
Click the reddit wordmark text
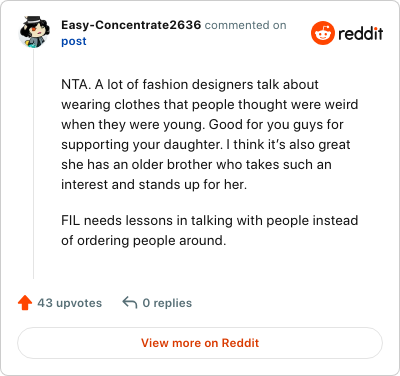pos(360,33)
